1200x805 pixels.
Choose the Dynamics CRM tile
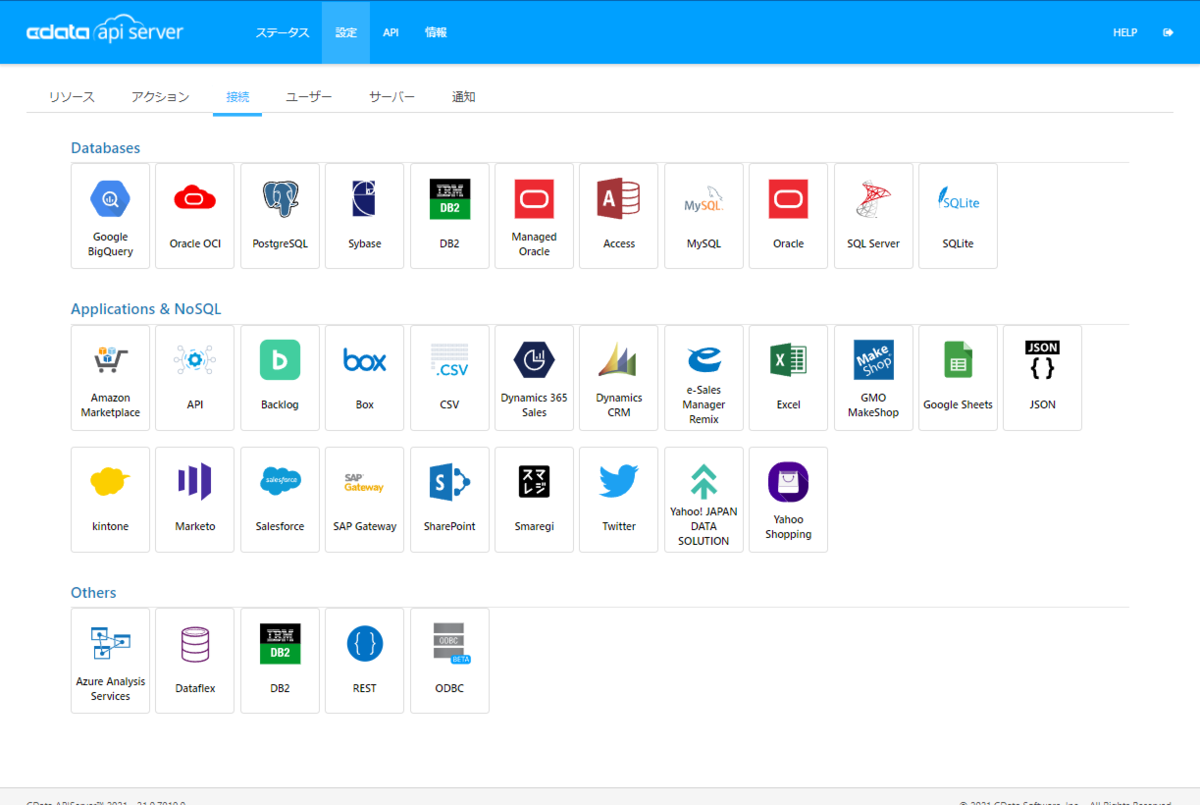tap(619, 378)
